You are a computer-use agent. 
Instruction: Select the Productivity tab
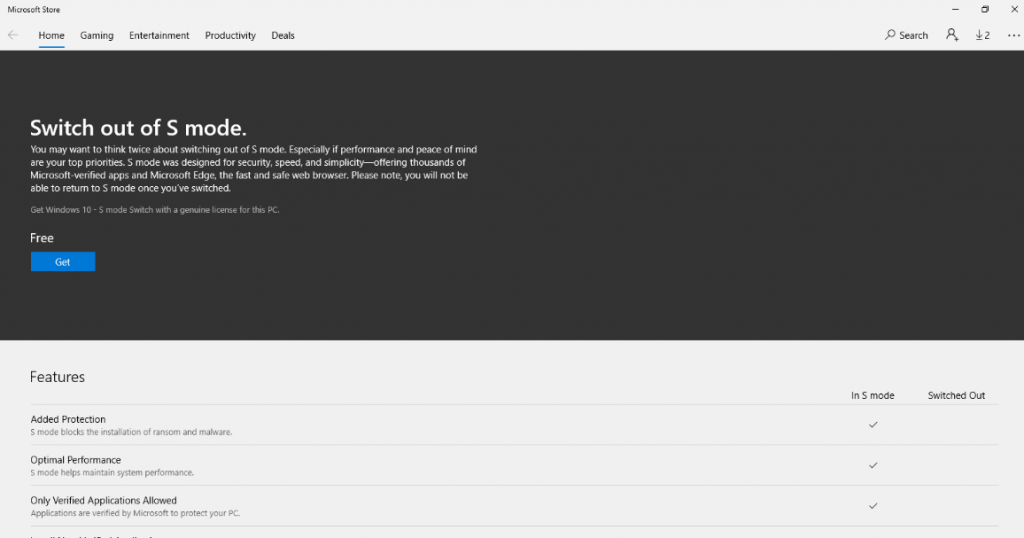[230, 35]
